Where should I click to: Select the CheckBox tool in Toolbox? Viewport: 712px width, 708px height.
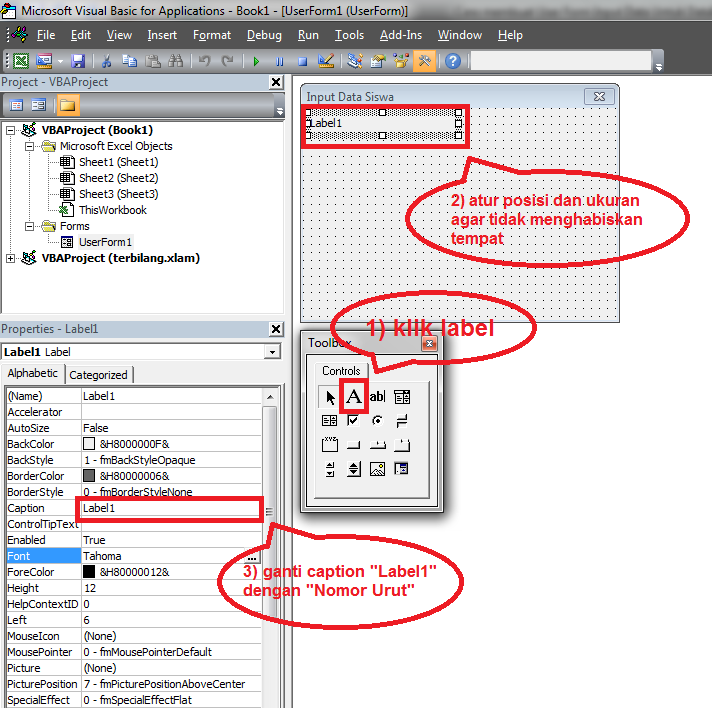(353, 421)
